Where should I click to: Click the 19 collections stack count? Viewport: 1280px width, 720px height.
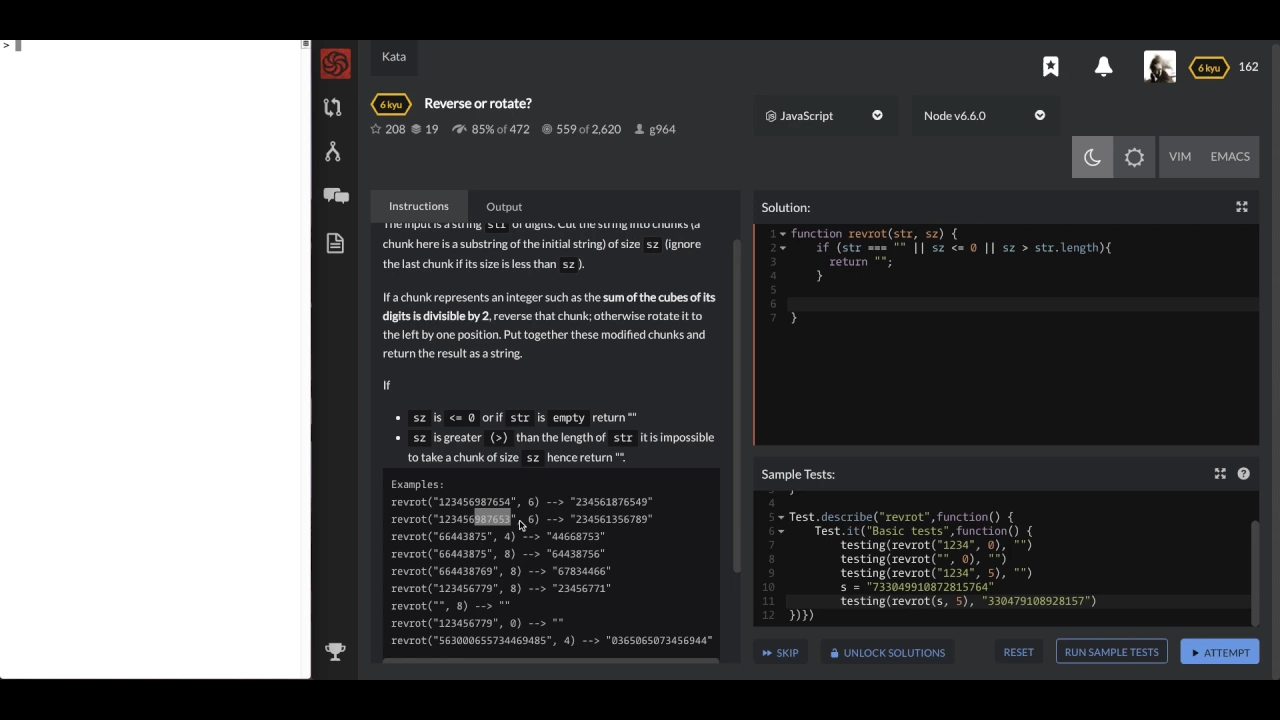[425, 129]
